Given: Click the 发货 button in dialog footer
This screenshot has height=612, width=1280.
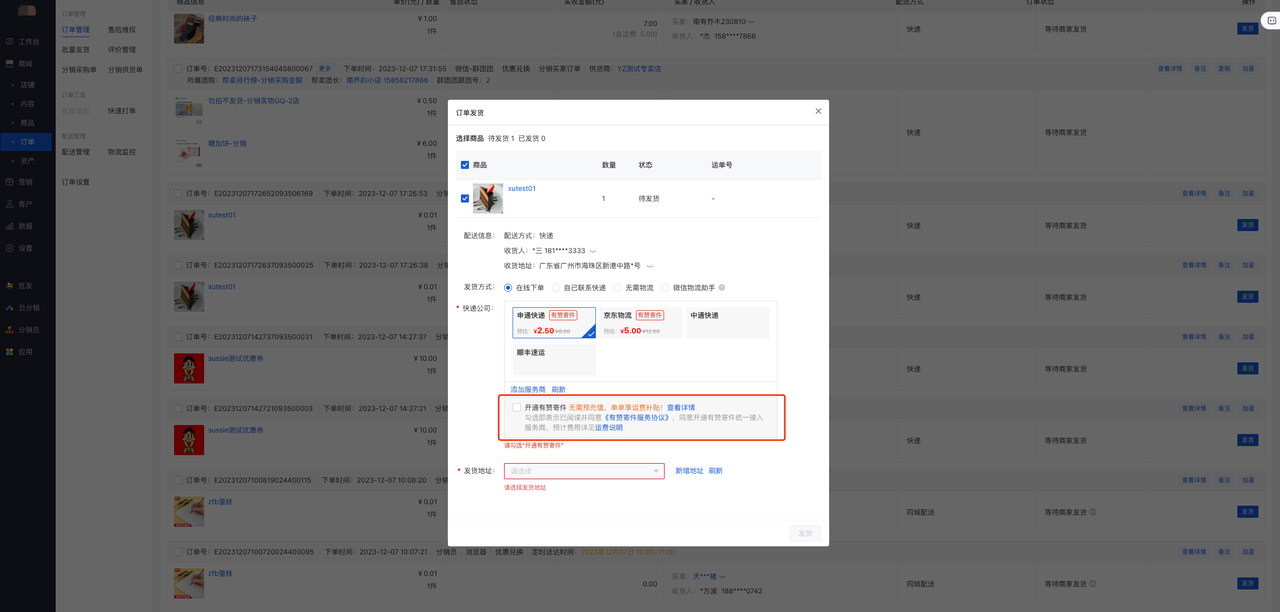Looking at the screenshot, I should pos(805,533).
